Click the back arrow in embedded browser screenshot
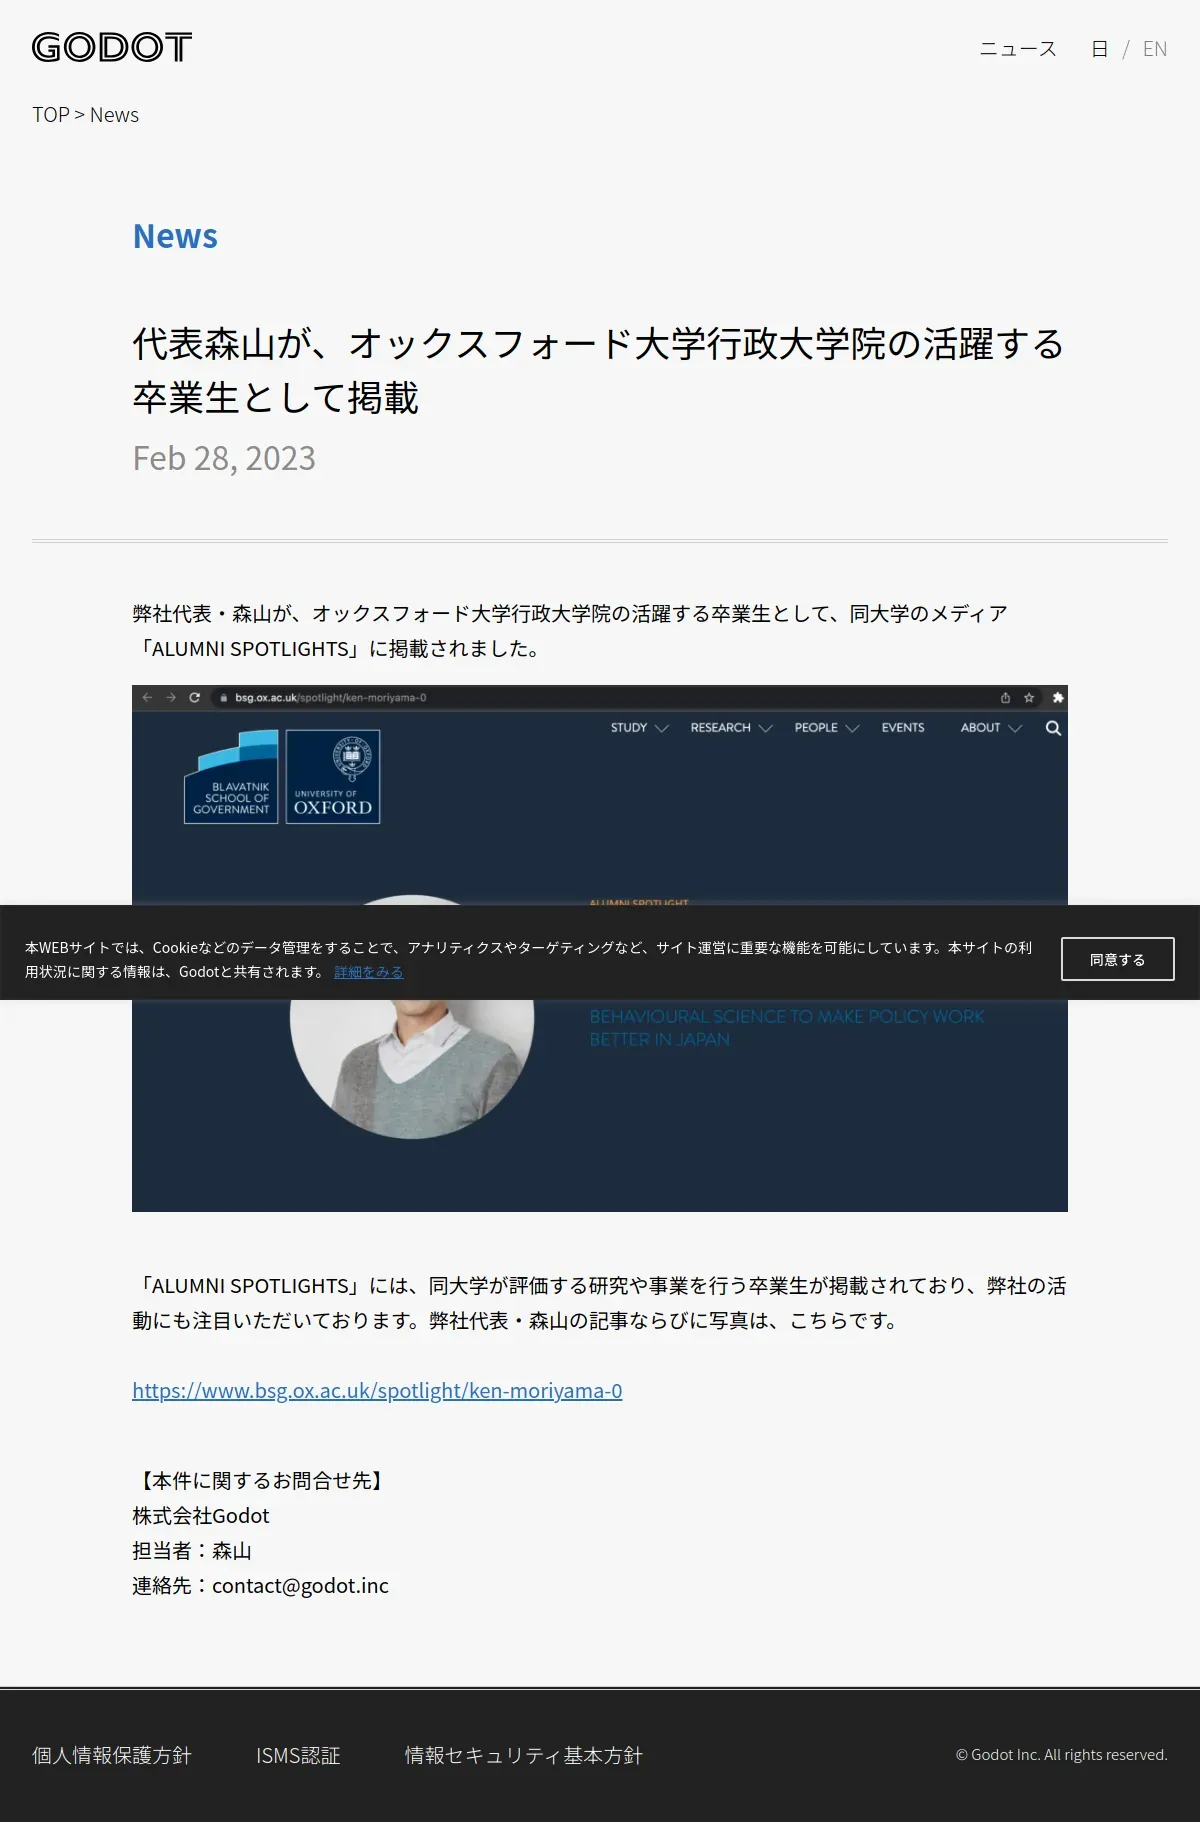Image resolution: width=1200 pixels, height=1822 pixels. [147, 698]
